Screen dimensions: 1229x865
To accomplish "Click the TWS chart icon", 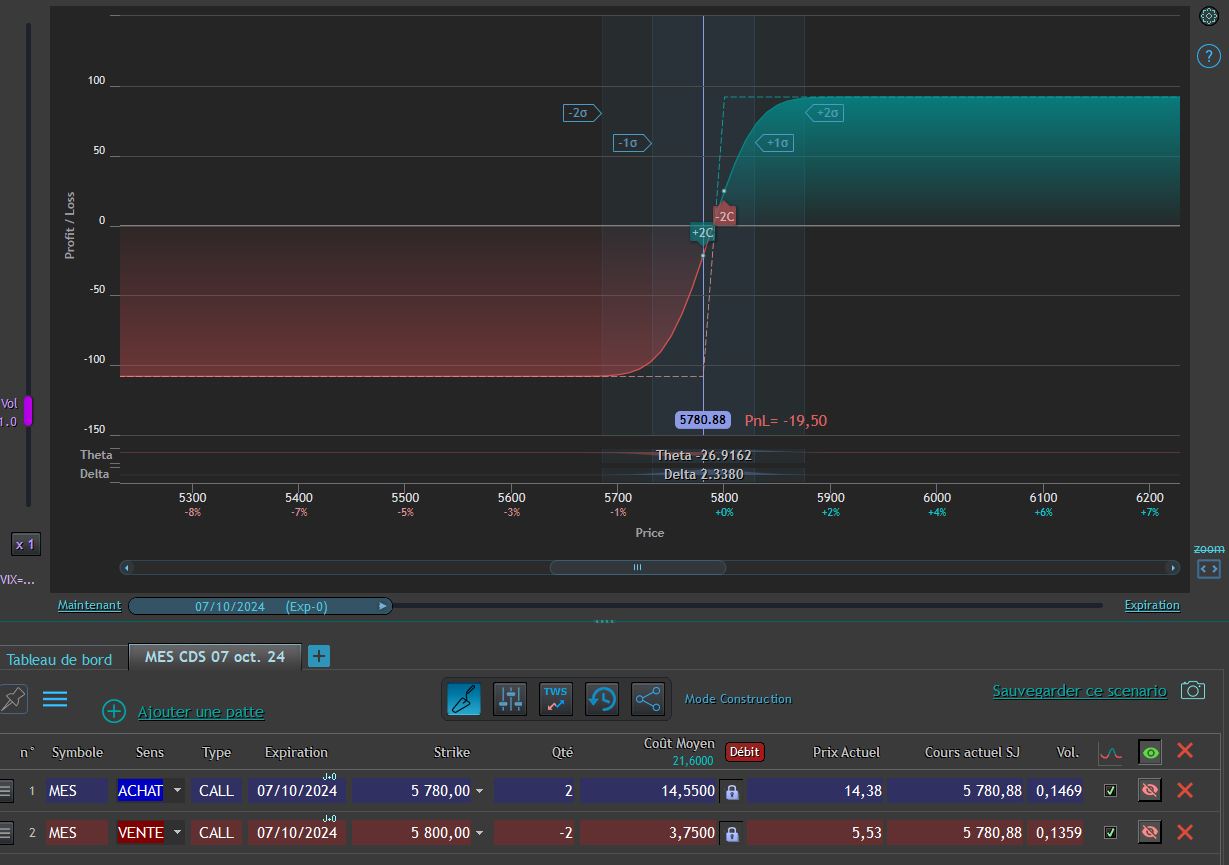I will [x=556, y=699].
